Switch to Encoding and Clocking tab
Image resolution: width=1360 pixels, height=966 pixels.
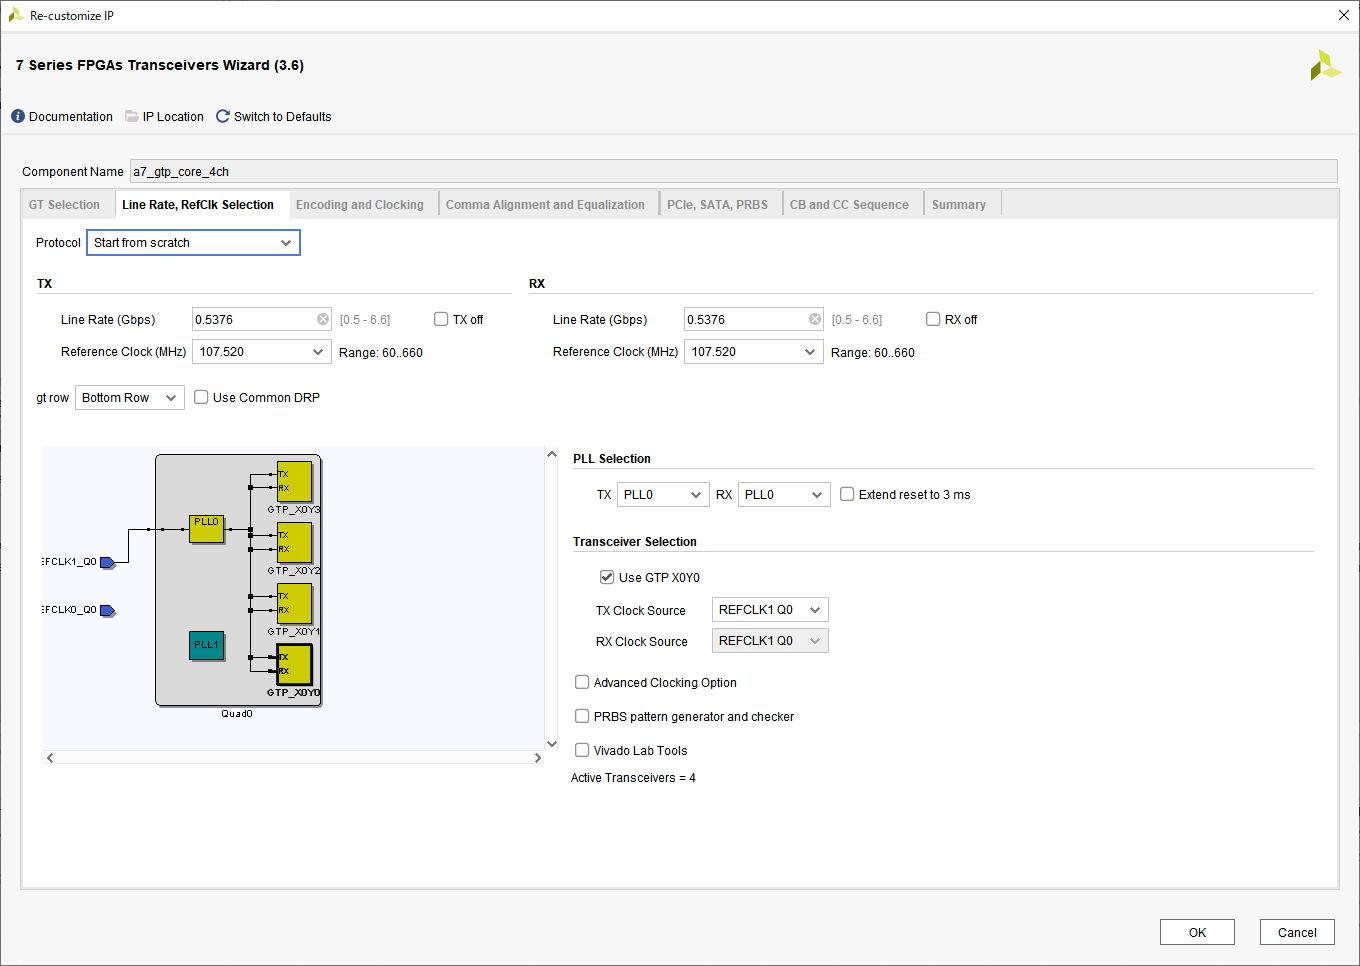(x=360, y=205)
